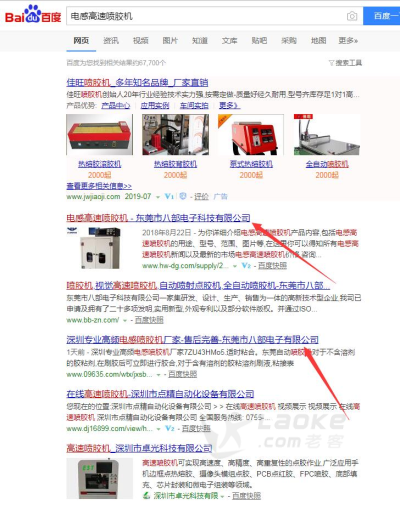Expand dropdown arrow after www.hw-dg.com
The image size is (400, 510).
[x=235, y=266]
